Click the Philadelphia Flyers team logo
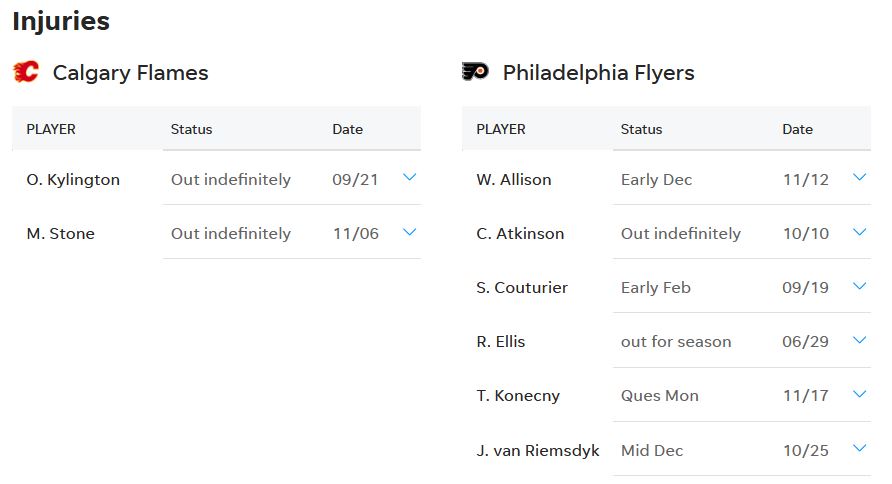Viewport: 892px width, 484px height. (x=475, y=72)
